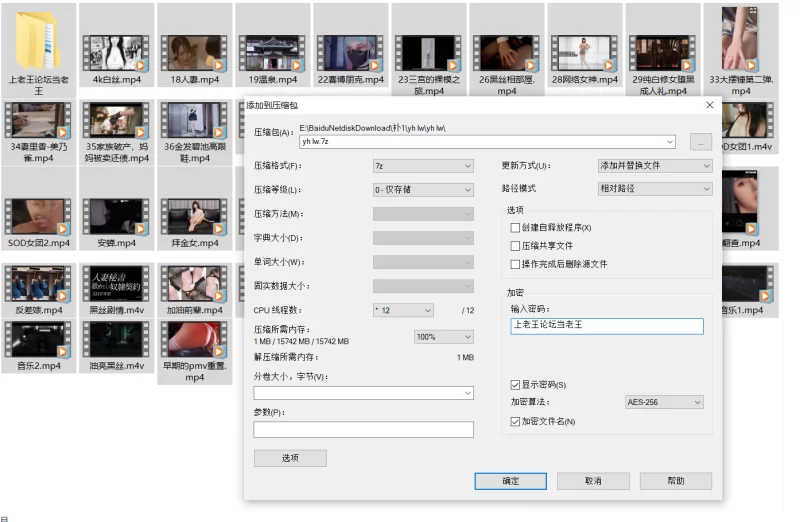Select the 拜金女.mp4 file icon

point(194,215)
